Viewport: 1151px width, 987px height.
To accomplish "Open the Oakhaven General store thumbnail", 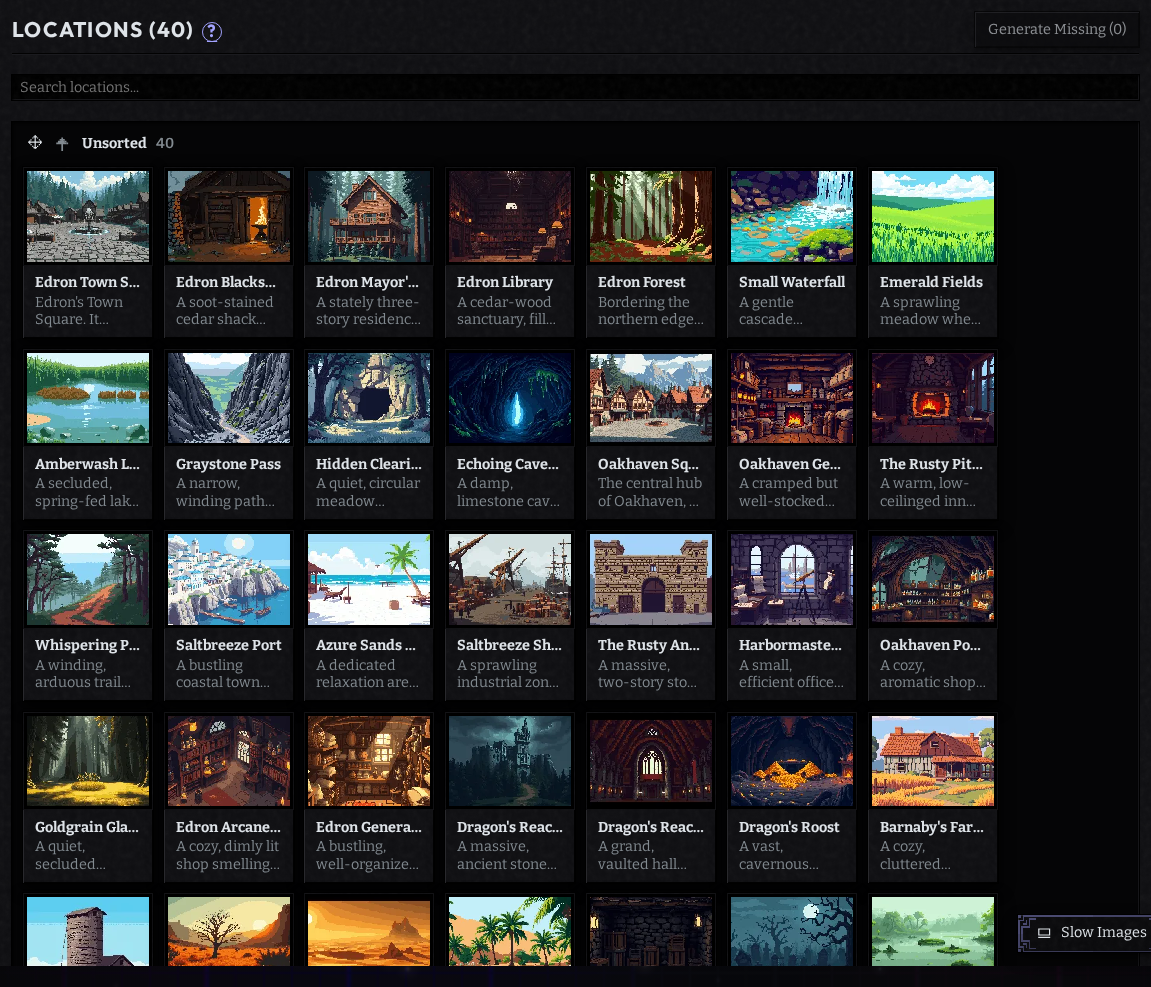I will click(792, 398).
